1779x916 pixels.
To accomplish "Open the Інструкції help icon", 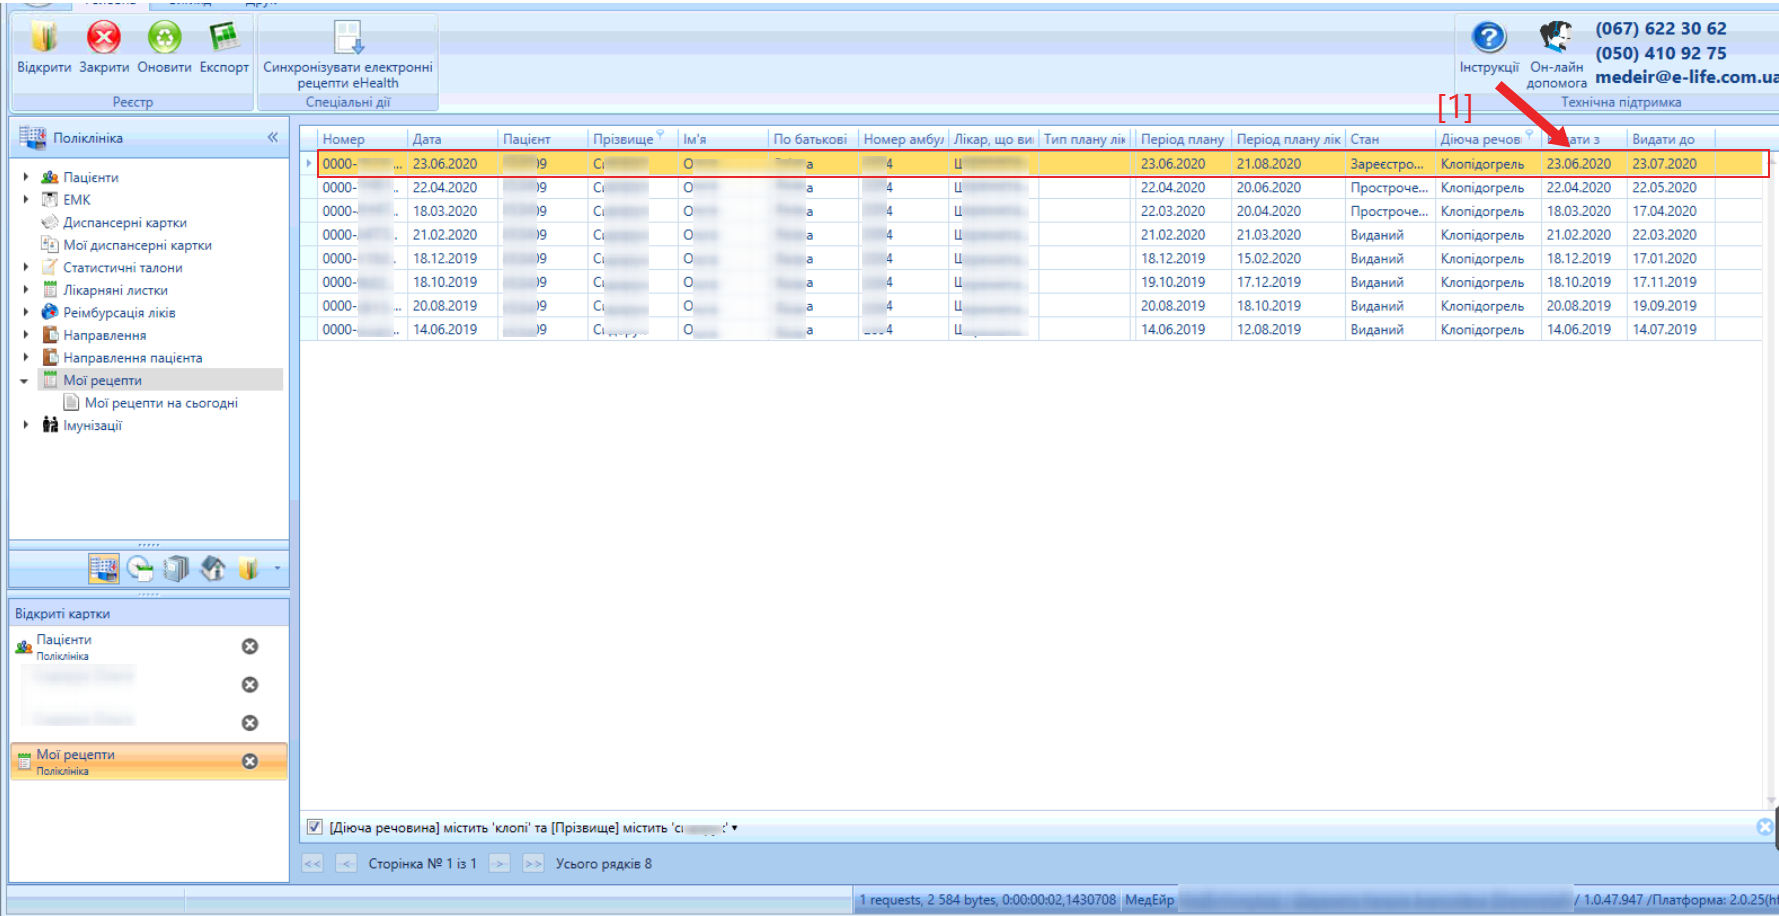I will tap(1488, 38).
